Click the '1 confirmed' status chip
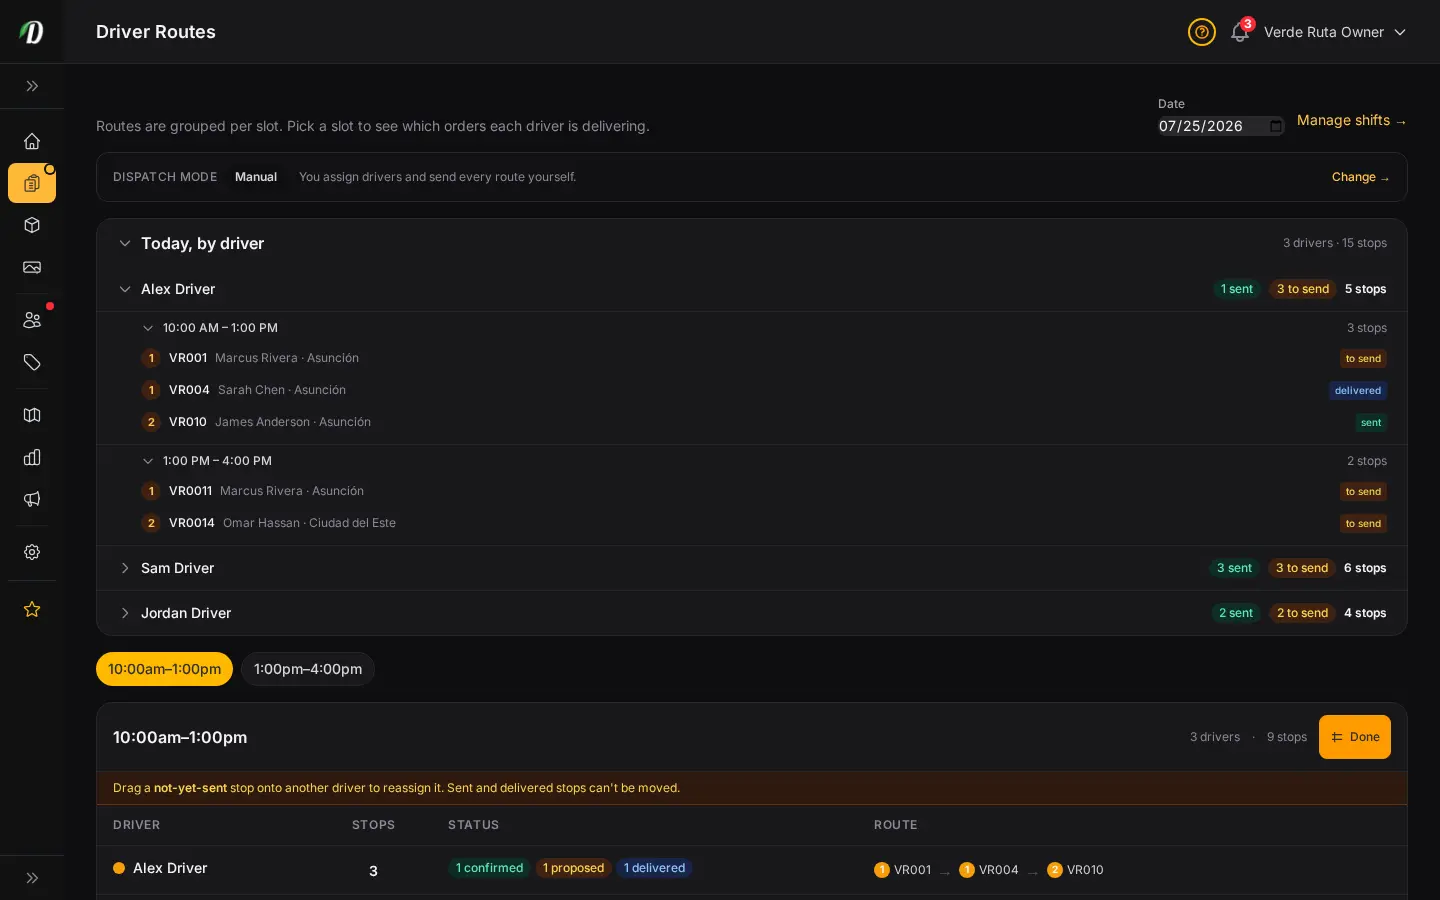Viewport: 1440px width, 900px height. 489,868
